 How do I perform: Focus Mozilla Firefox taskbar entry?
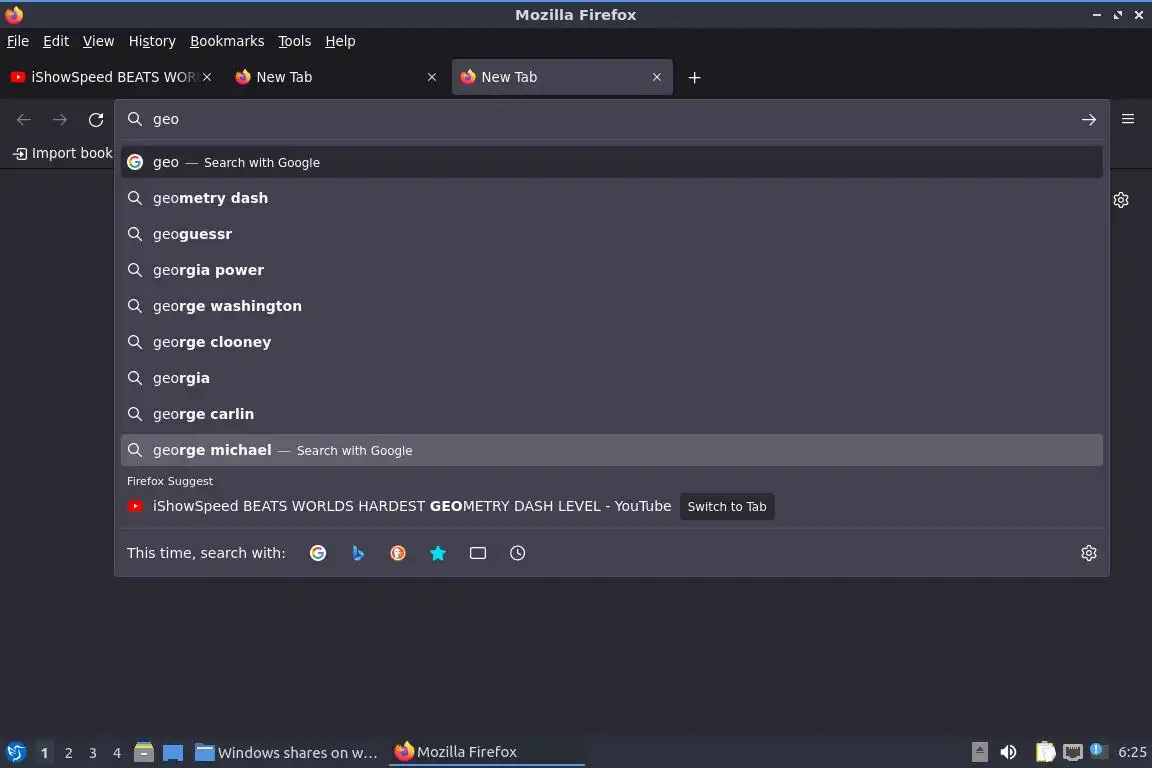486,752
